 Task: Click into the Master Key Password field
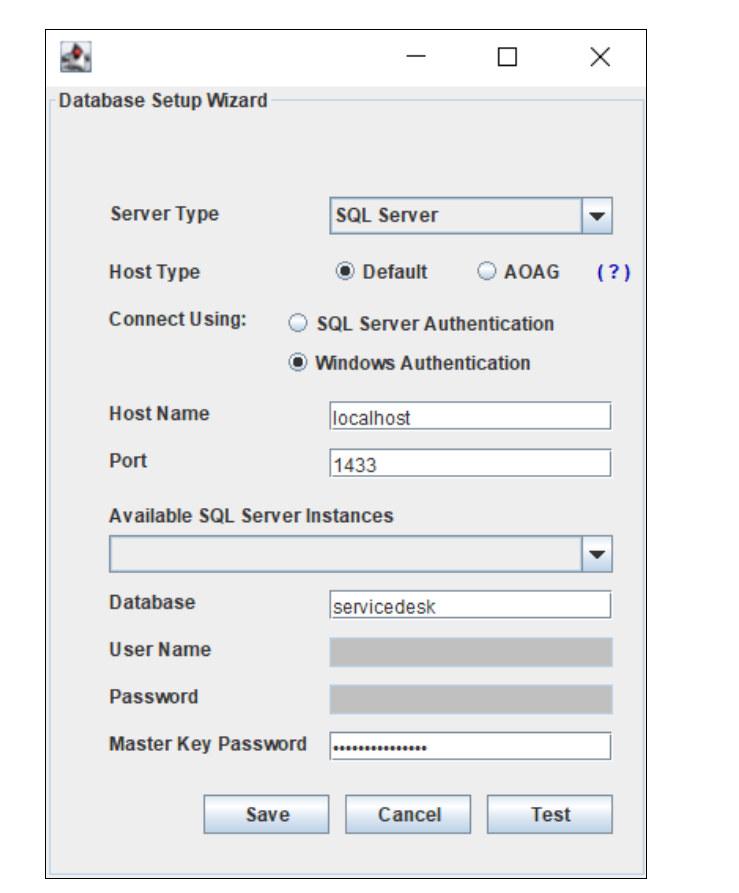(470, 747)
